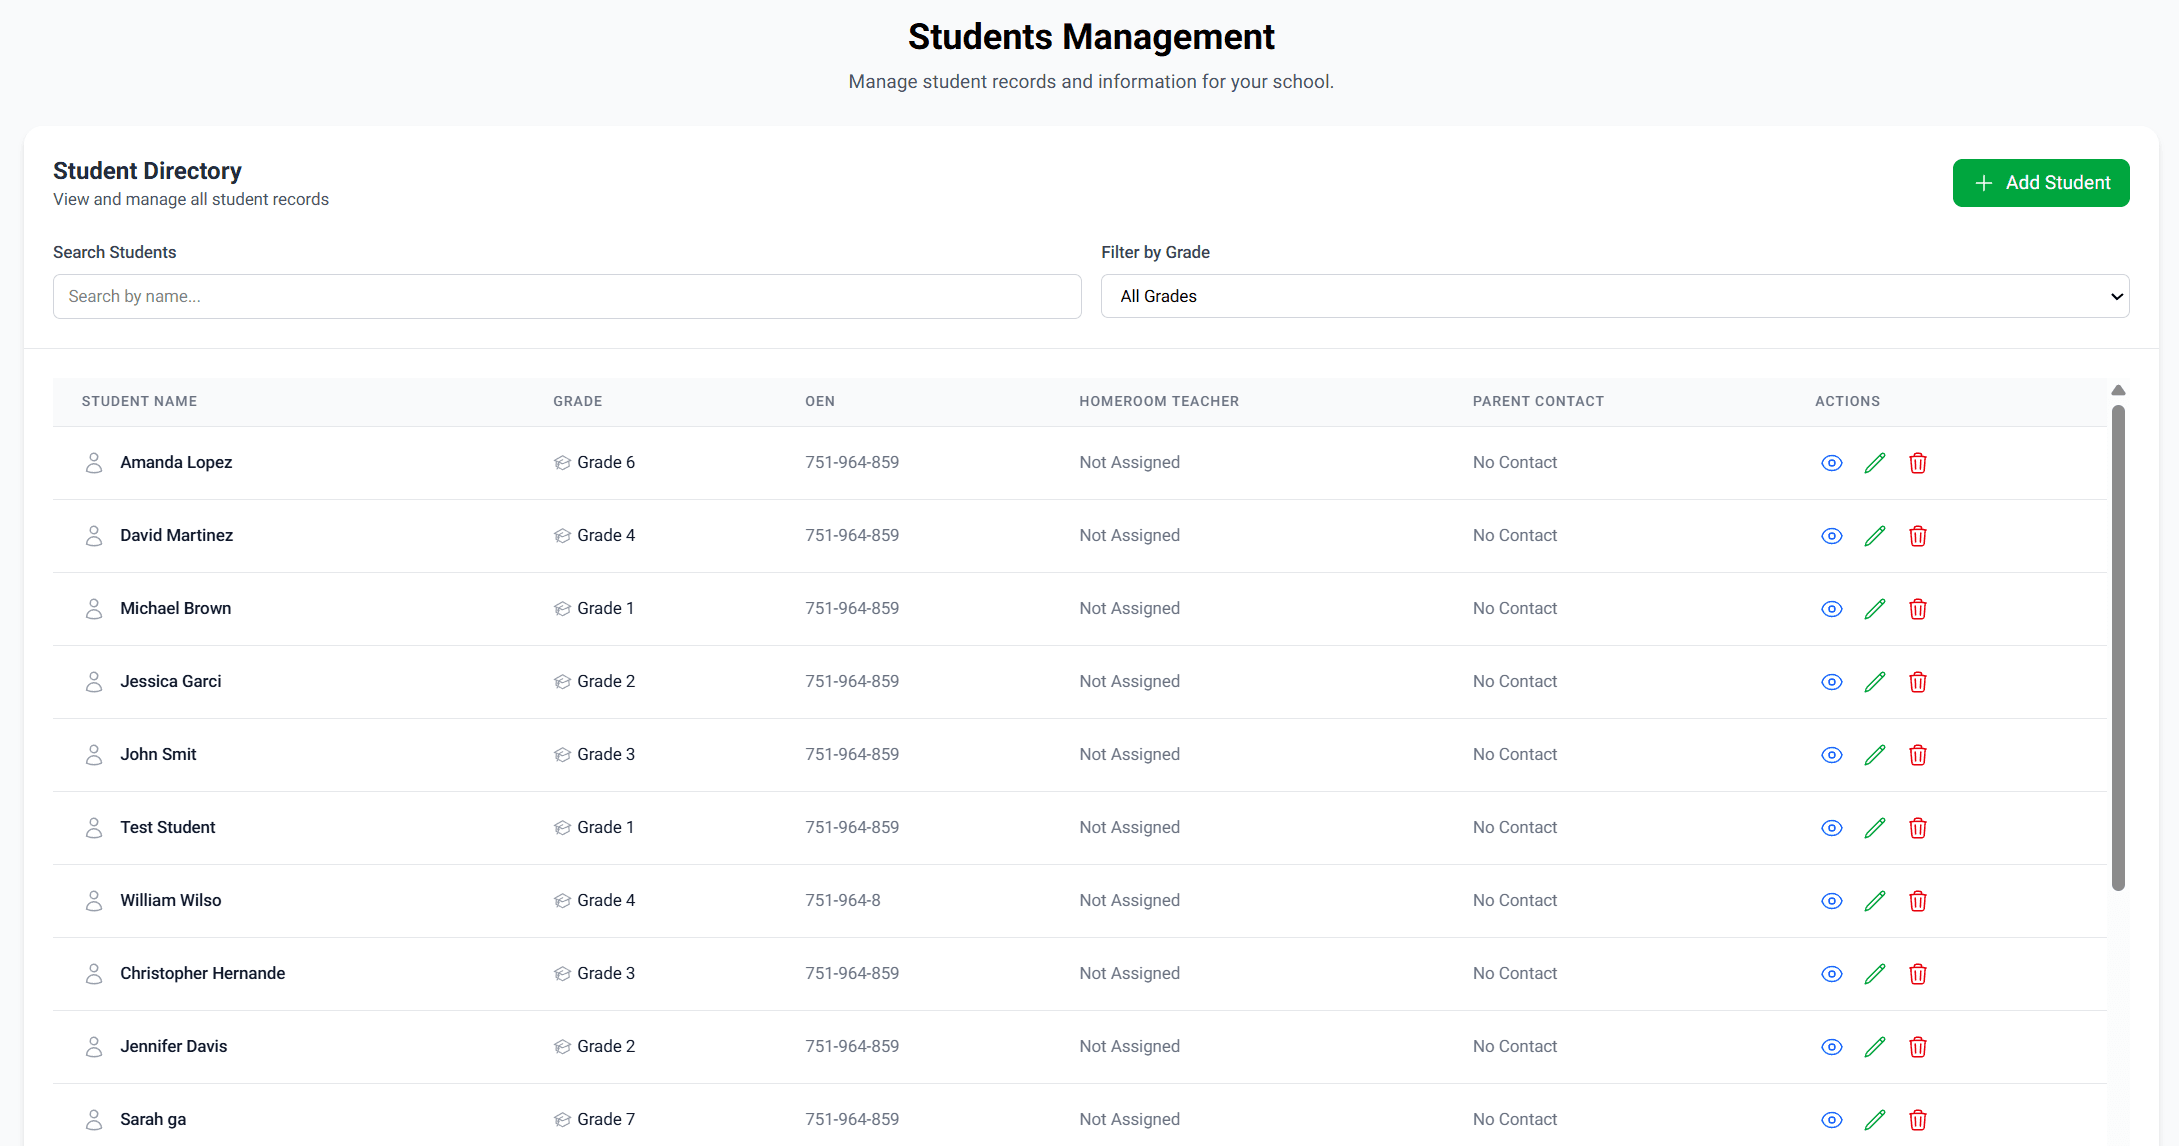
Task: View Sarah ga record with eye icon
Action: (x=1831, y=1120)
